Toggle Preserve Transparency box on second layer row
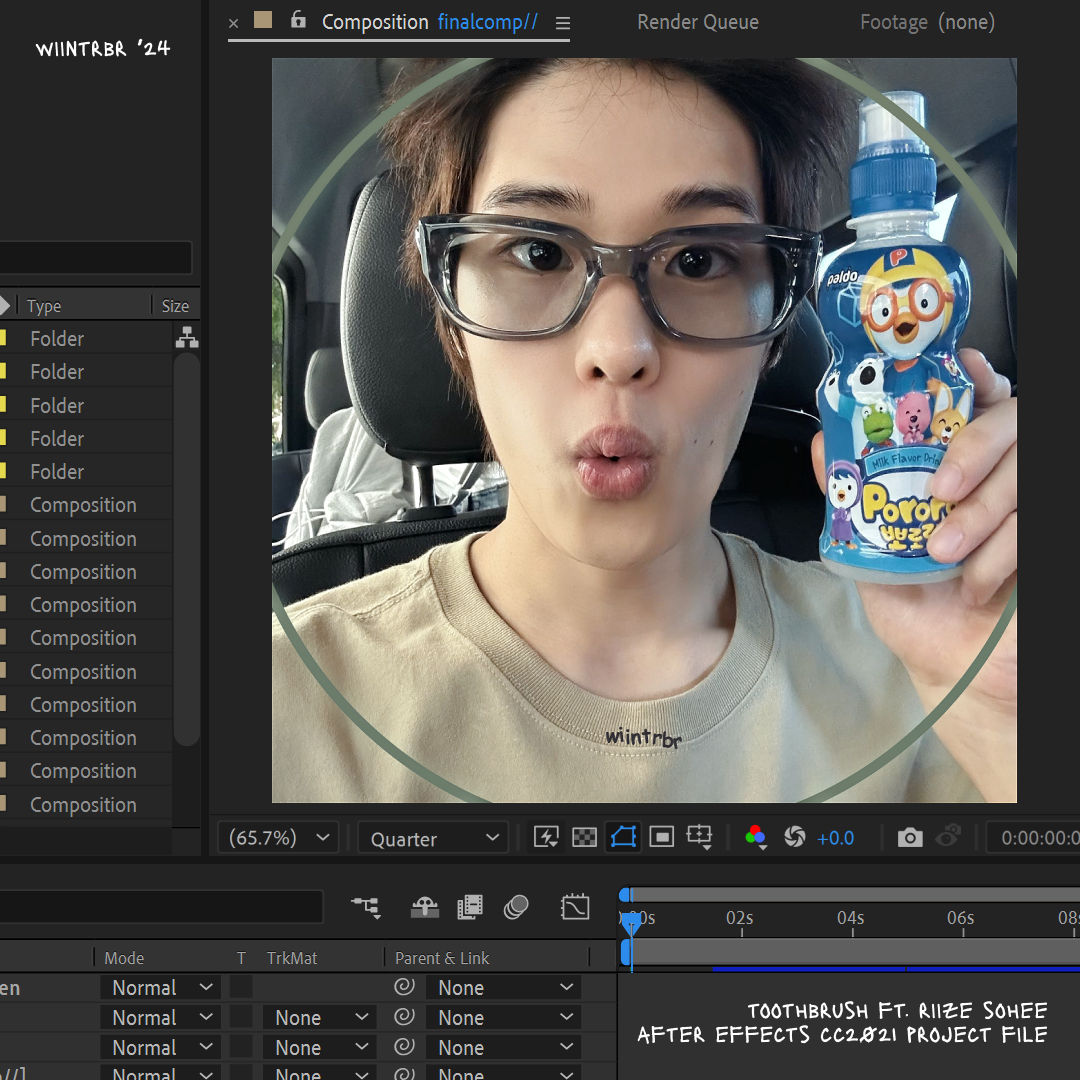The image size is (1080, 1080). pyautogui.click(x=241, y=1017)
